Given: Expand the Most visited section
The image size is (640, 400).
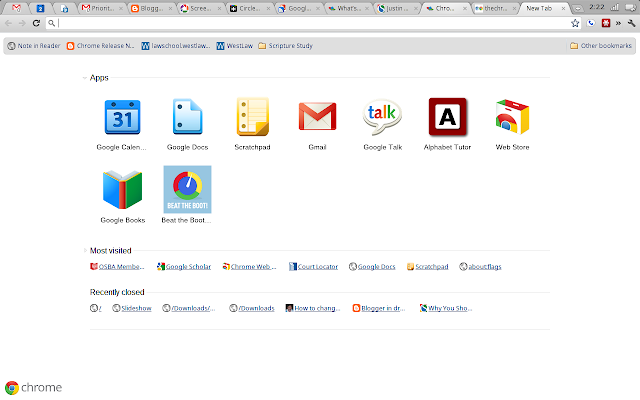Looking at the screenshot, I should [84, 251].
